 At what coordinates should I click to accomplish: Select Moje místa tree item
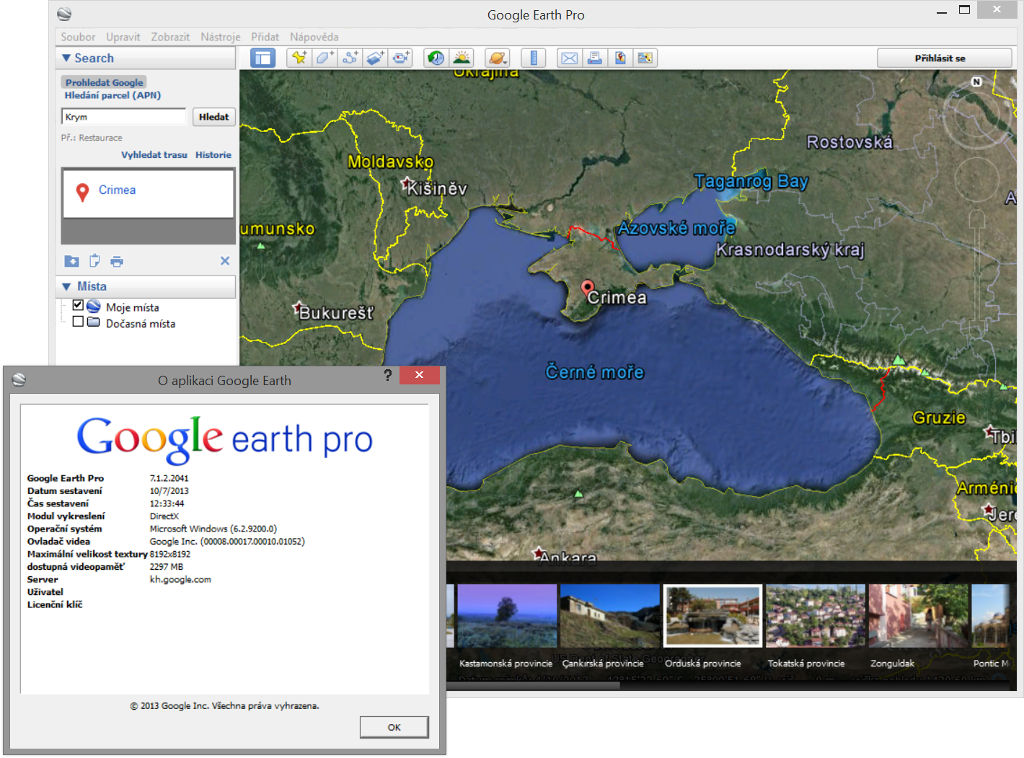point(132,308)
